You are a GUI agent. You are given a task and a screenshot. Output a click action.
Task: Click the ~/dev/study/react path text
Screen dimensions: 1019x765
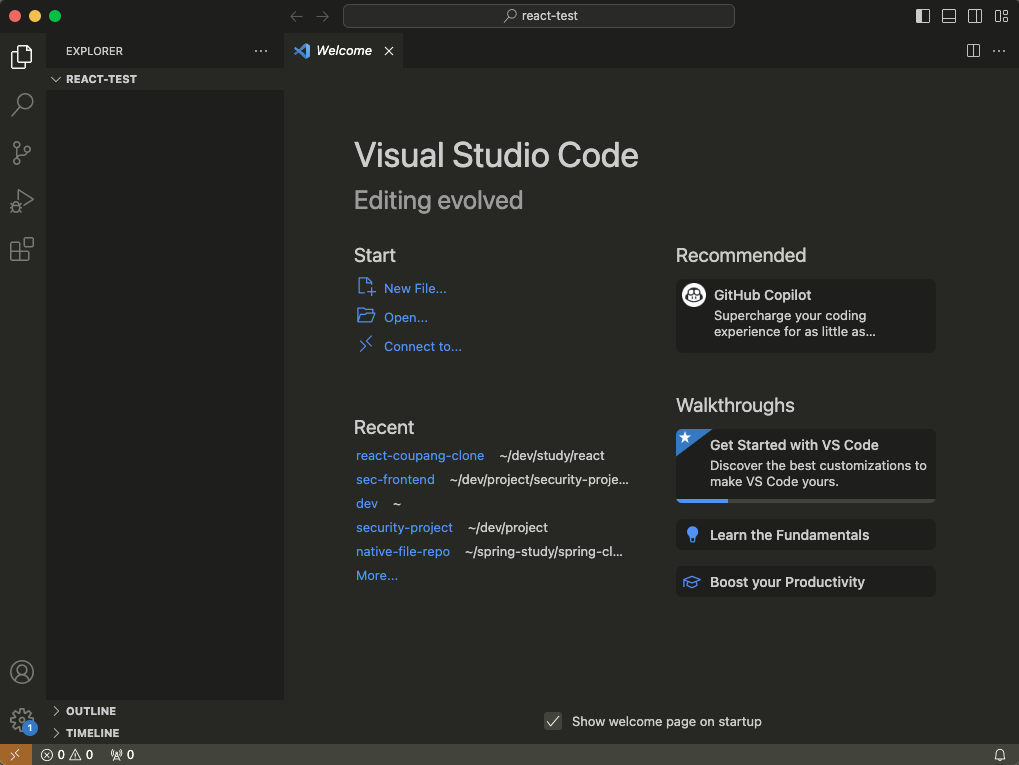(552, 456)
